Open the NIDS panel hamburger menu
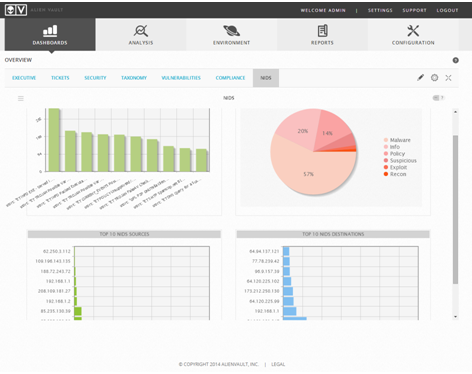The width and height of the screenshot is (472, 374). (x=21, y=98)
